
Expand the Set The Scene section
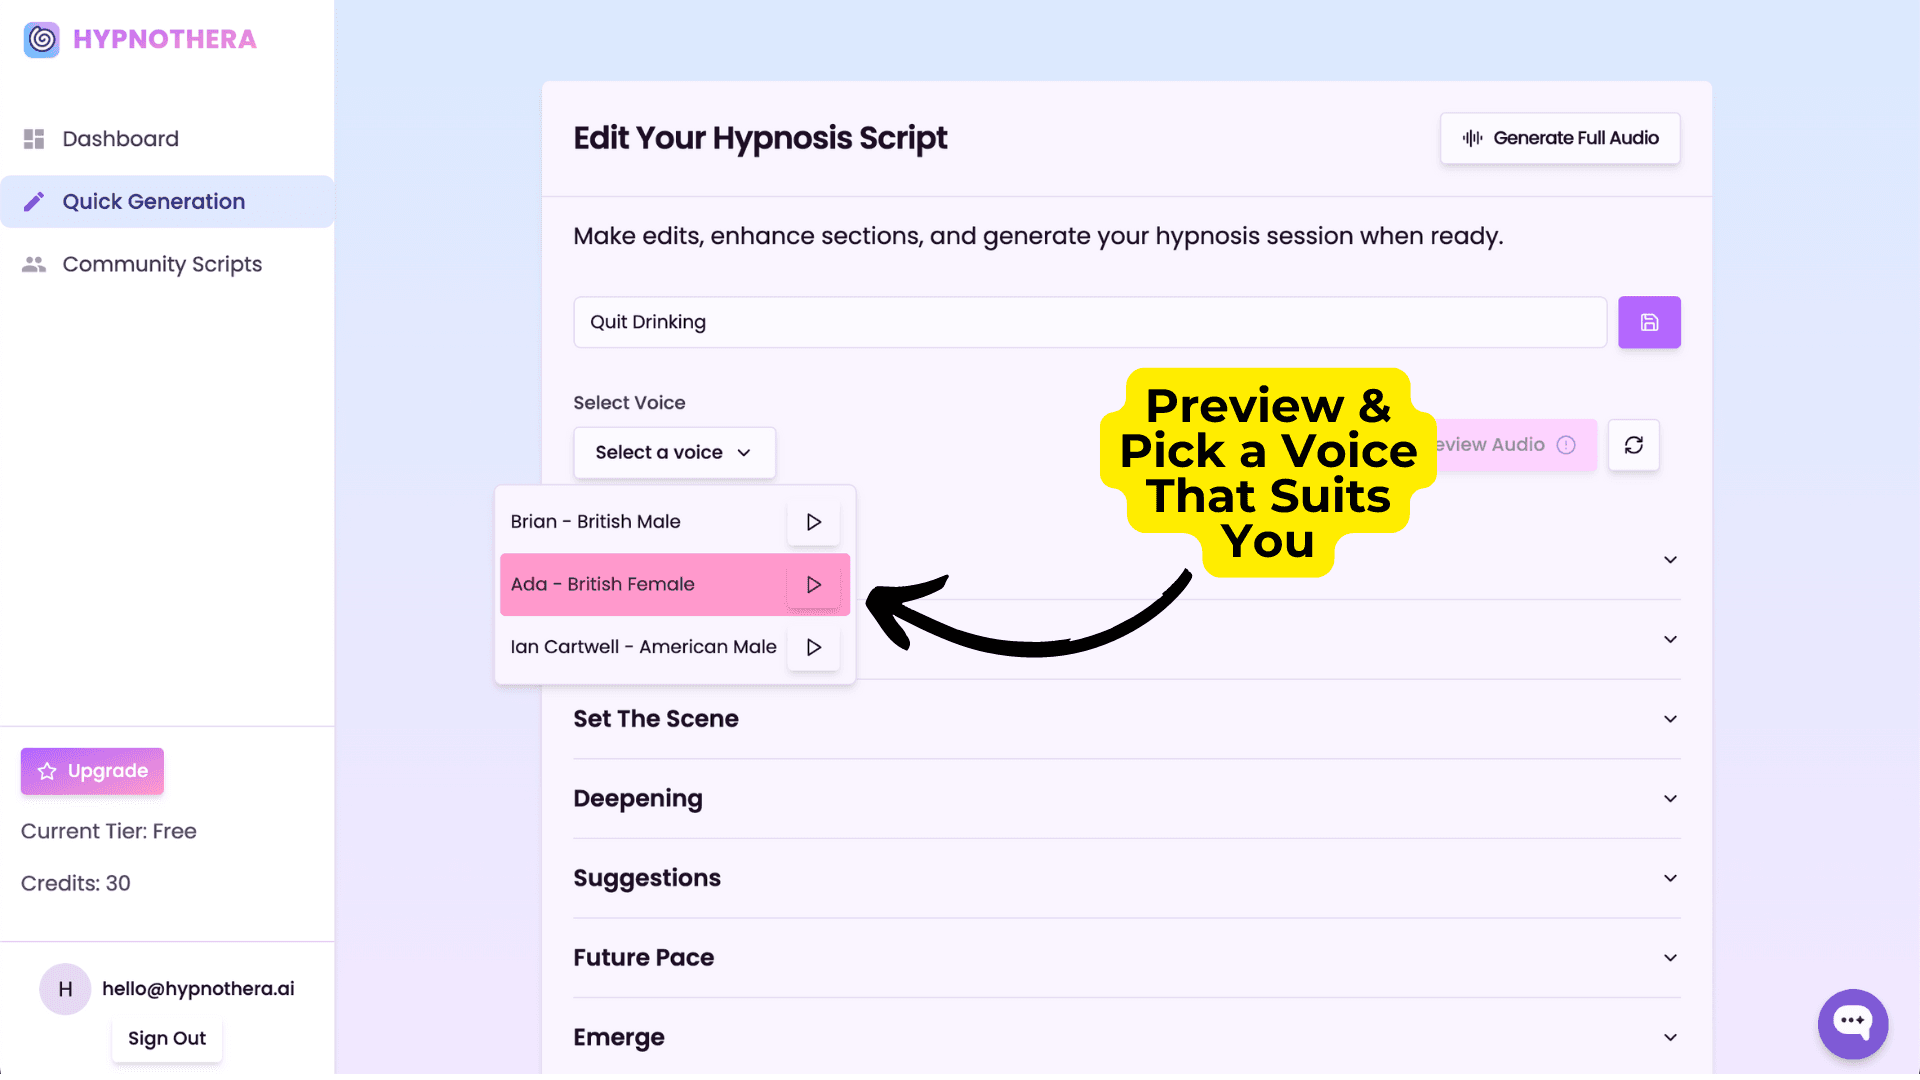click(x=1669, y=719)
